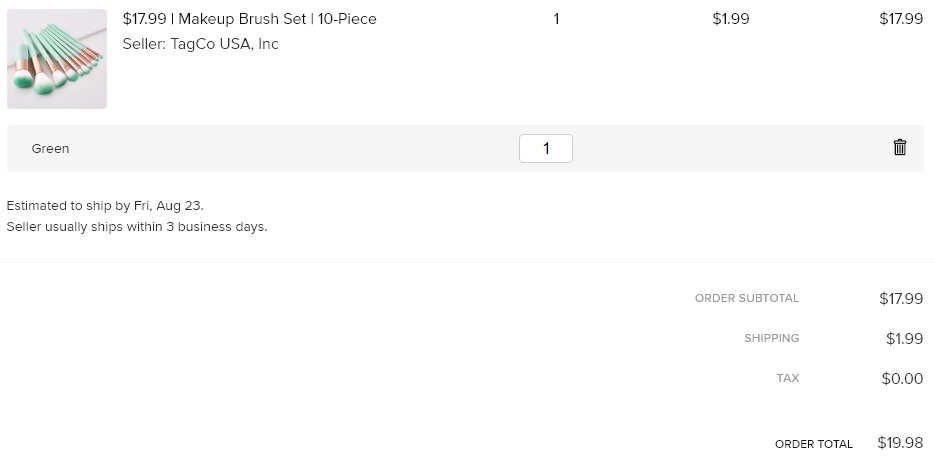Click the item quantity 1 in product row
Screen dimensions: 934x459
[x=556, y=19]
